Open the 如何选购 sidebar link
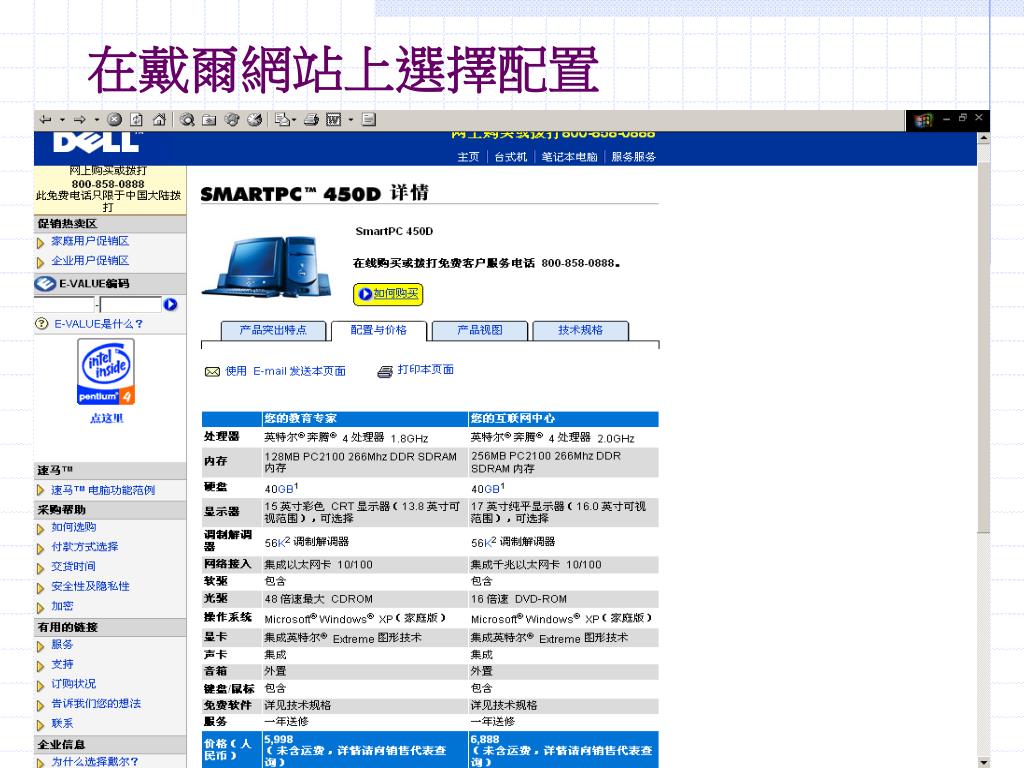Viewport: 1024px width, 768px height. [x=74, y=527]
